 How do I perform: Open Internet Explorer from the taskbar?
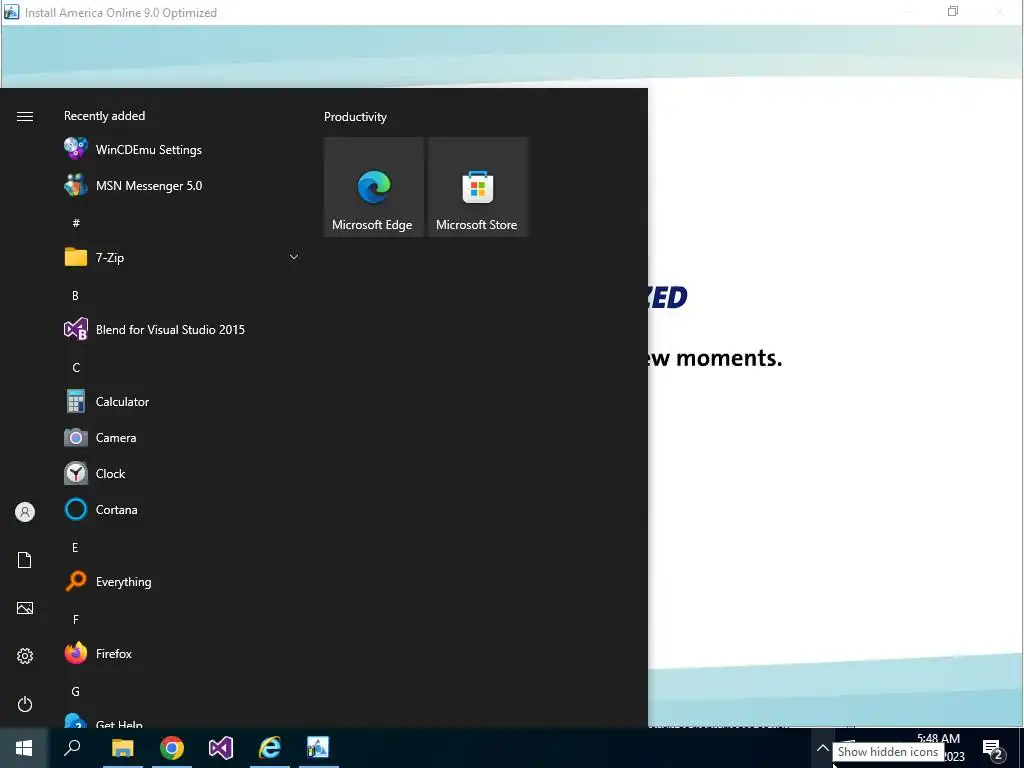click(270, 748)
